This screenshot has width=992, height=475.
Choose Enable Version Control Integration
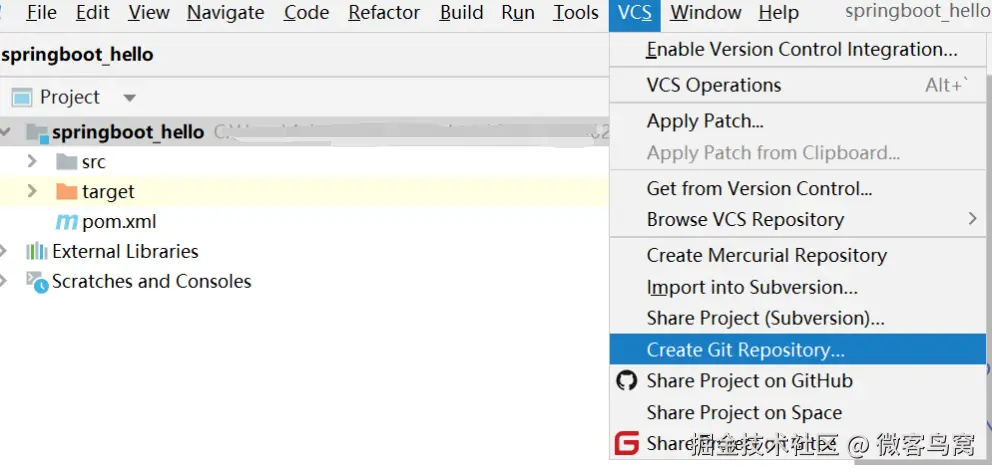801,49
